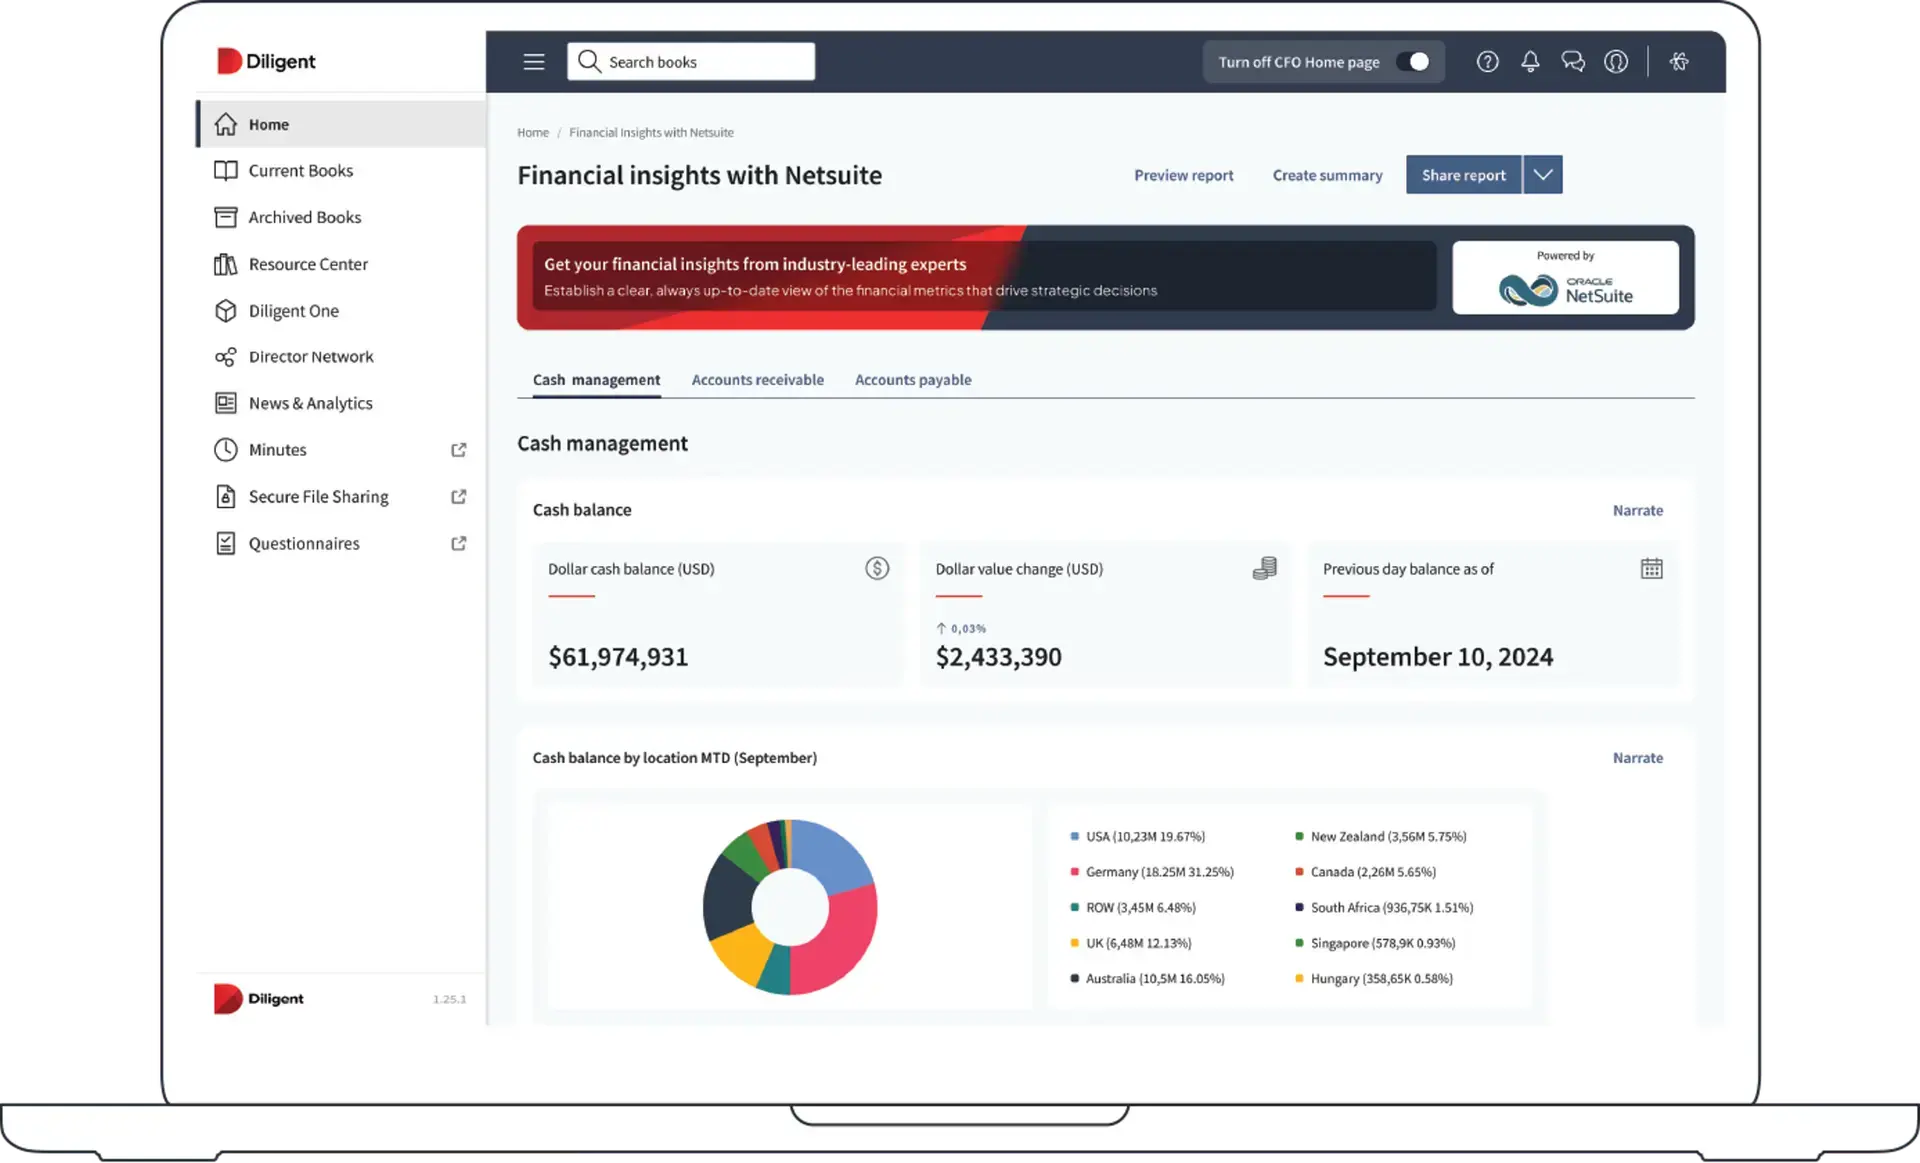Image resolution: width=1920 pixels, height=1163 pixels.
Task: Click Create summary
Action: point(1327,175)
